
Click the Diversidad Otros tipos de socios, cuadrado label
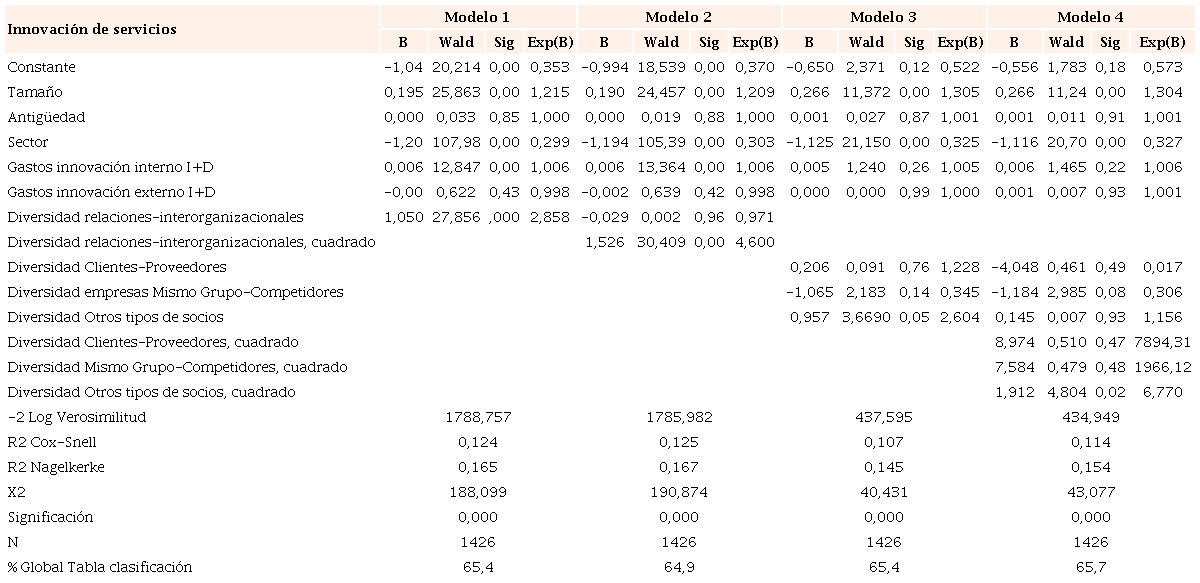(151, 392)
